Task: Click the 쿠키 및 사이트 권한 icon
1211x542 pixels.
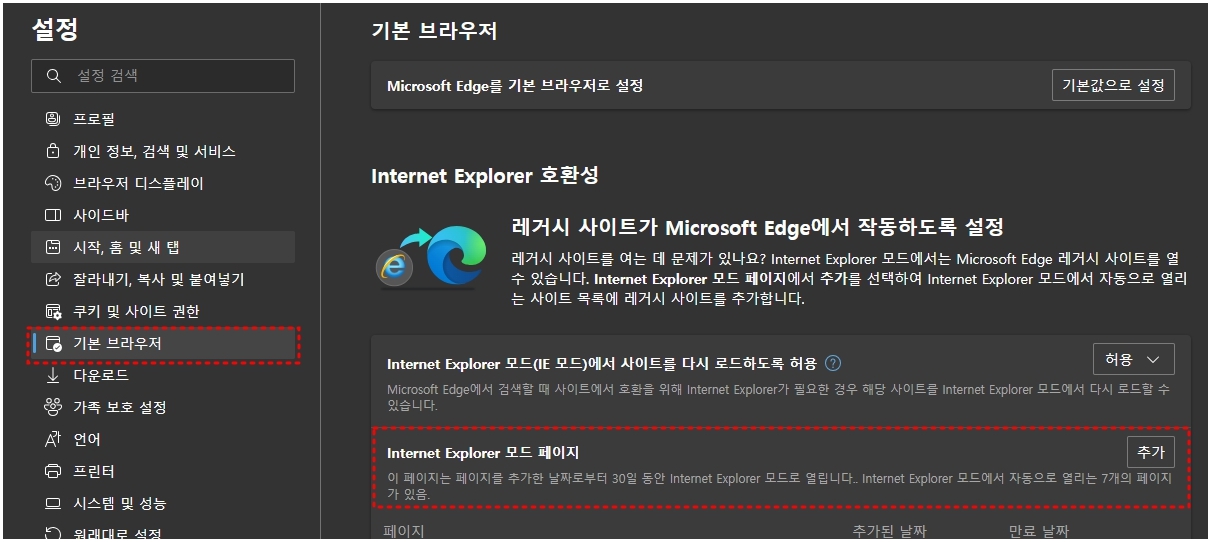Action: coord(53,311)
